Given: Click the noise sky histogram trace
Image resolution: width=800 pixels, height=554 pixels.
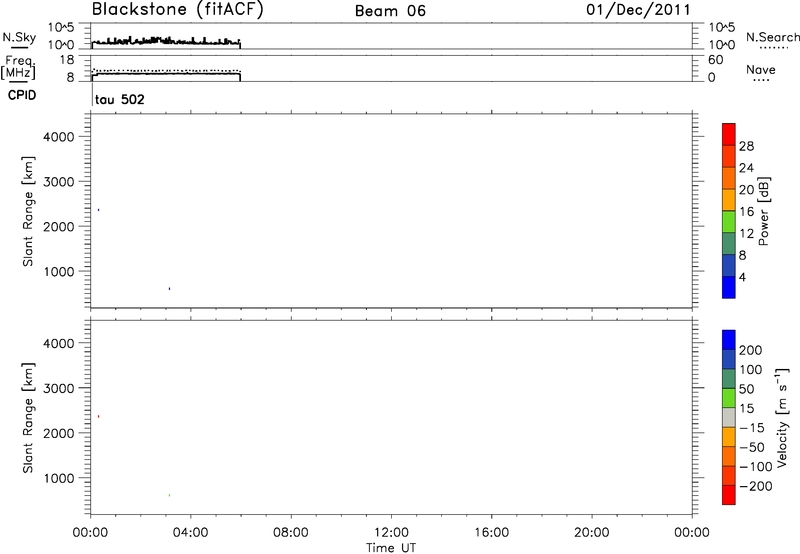Looking at the screenshot, I should 166,41.
